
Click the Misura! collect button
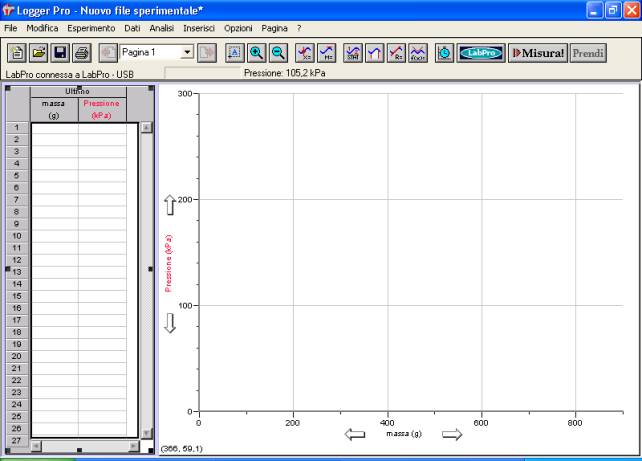tap(538, 53)
